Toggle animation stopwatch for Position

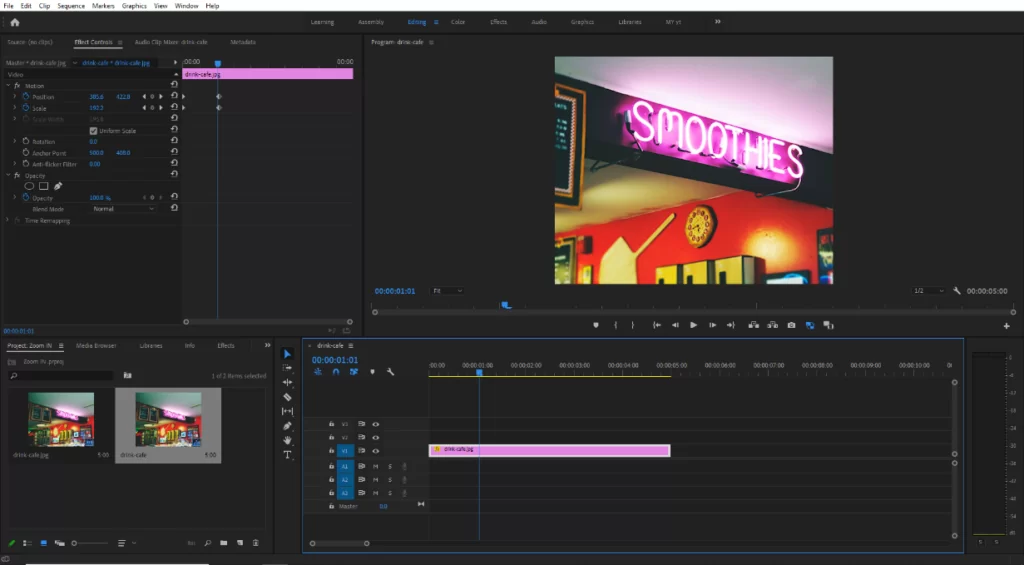point(26,97)
